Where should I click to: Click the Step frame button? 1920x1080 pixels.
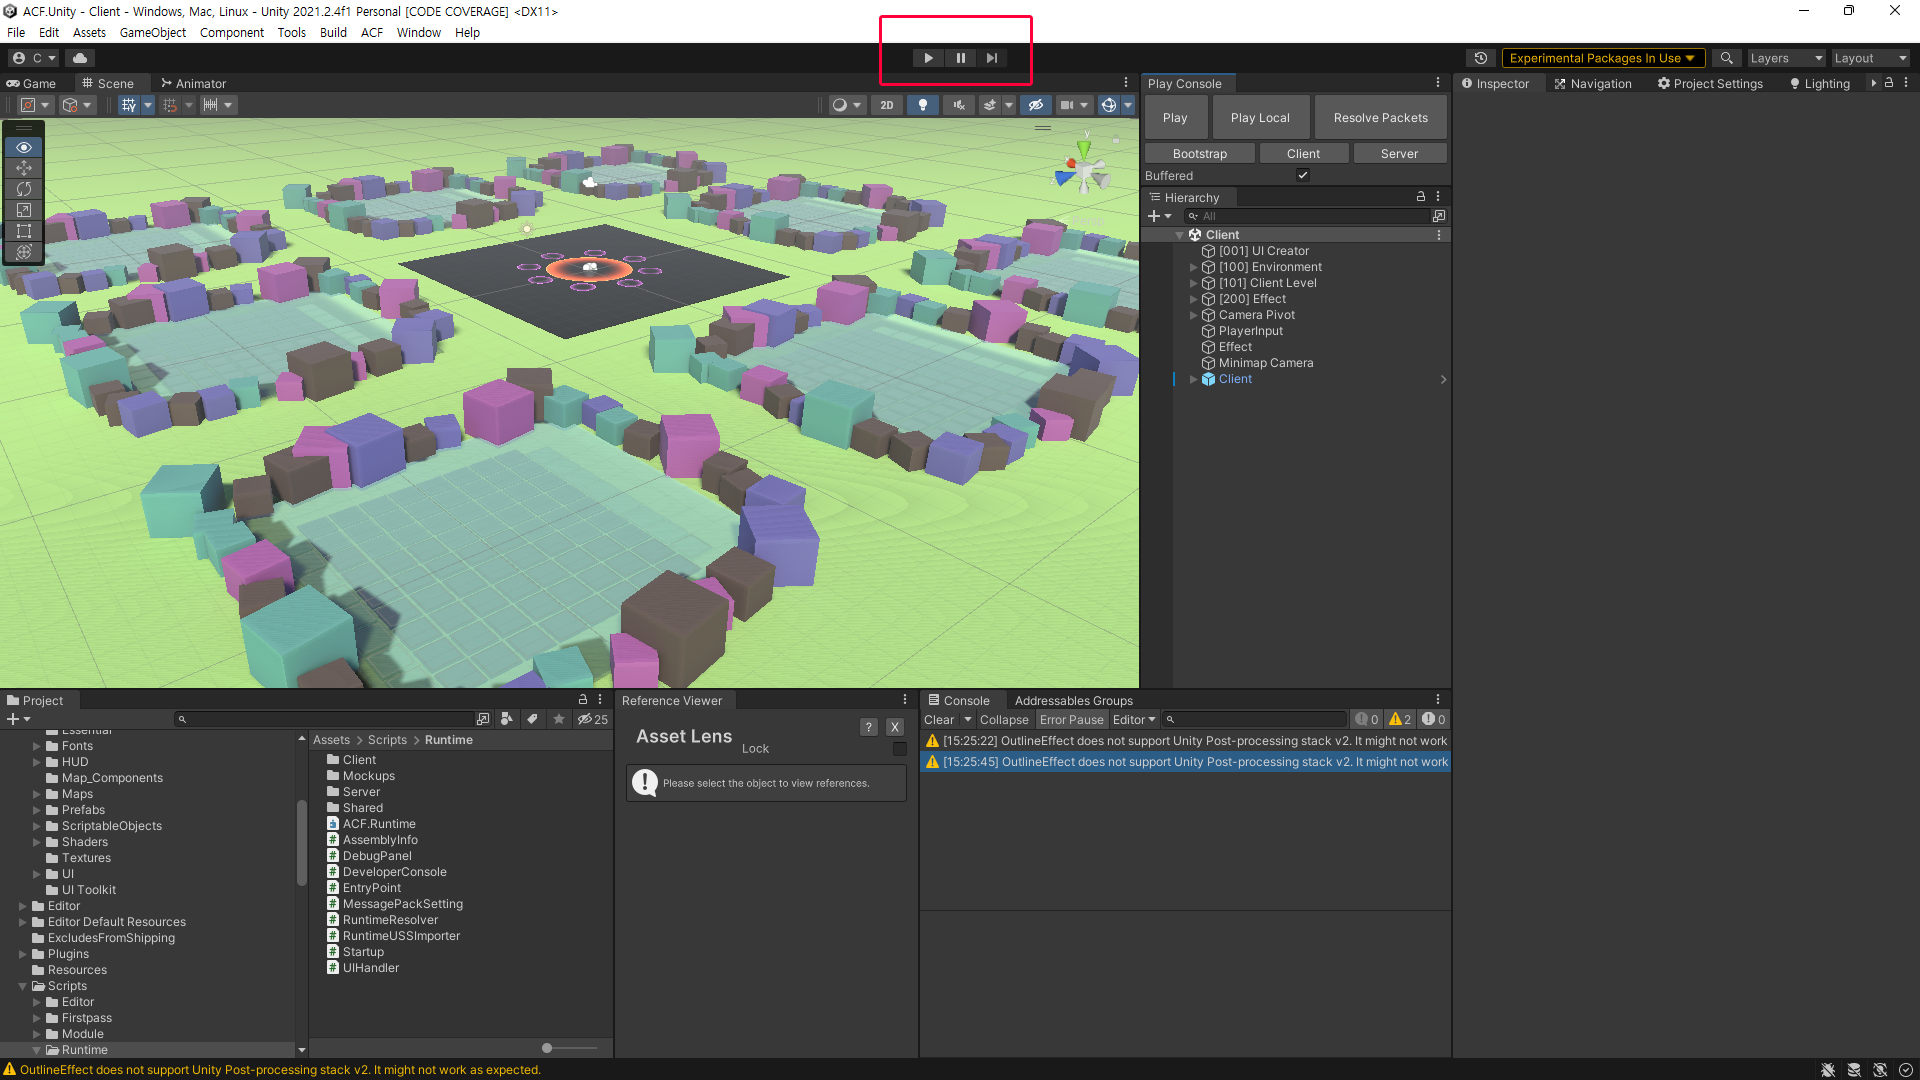[991, 58]
